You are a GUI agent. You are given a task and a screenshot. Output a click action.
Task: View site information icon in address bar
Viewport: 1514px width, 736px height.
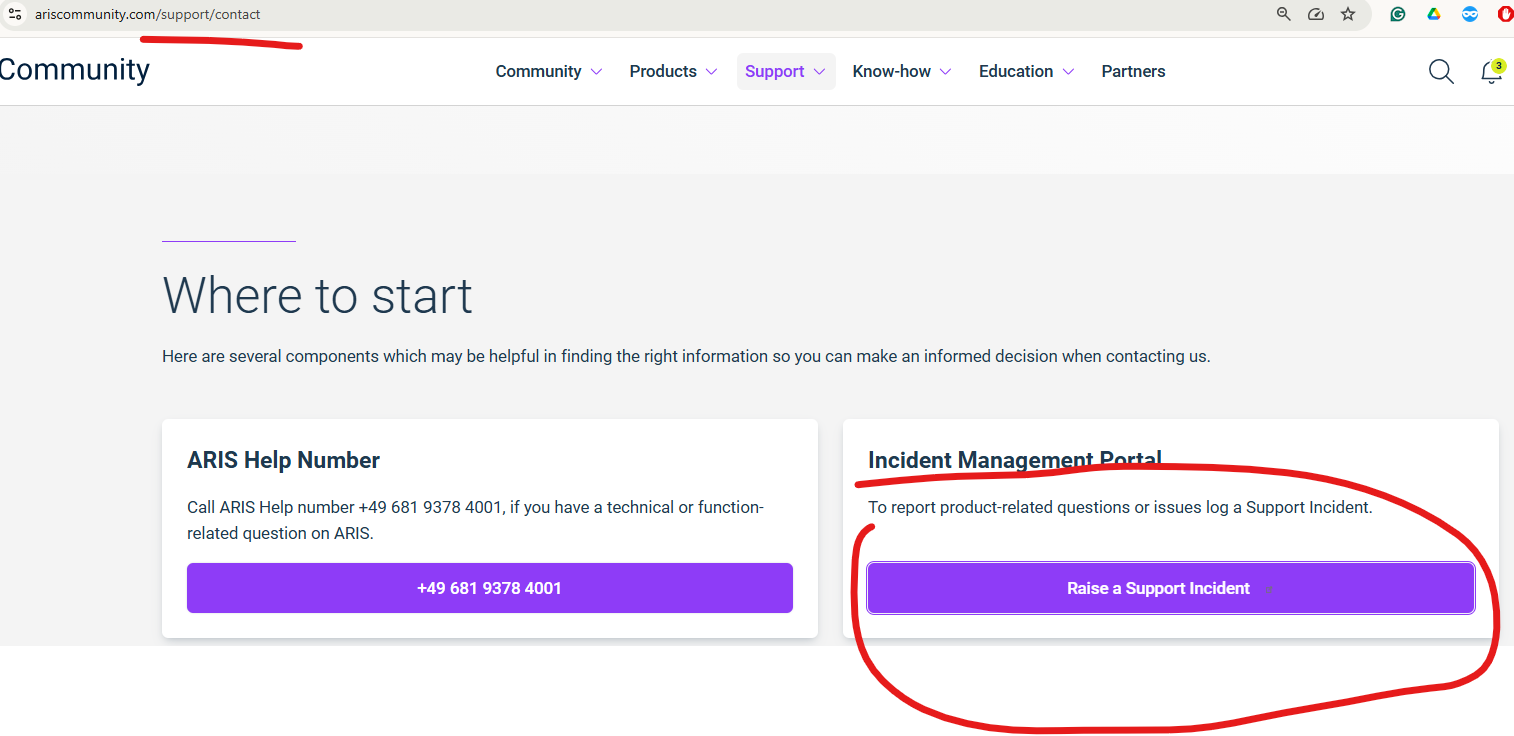click(x=14, y=14)
